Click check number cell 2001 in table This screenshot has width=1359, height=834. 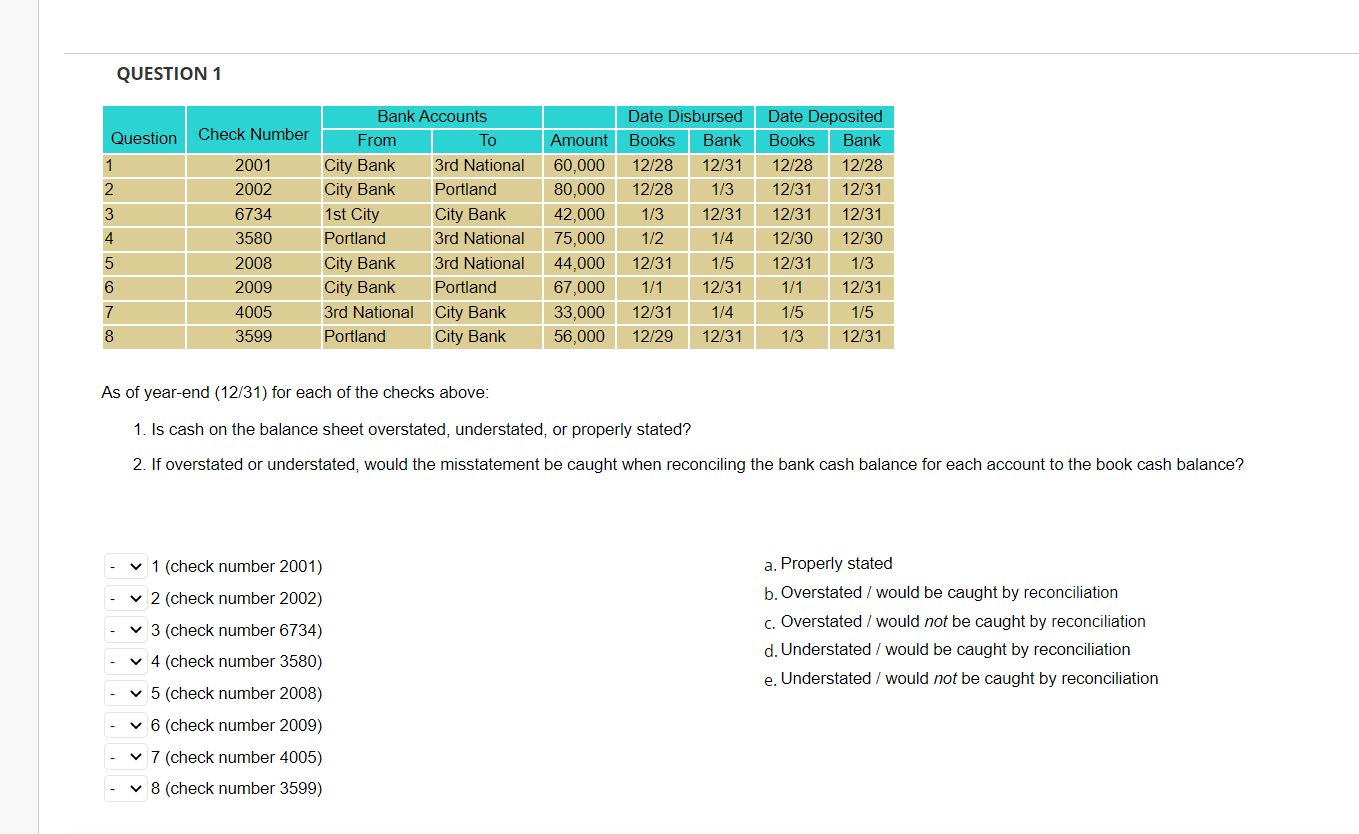pos(253,165)
